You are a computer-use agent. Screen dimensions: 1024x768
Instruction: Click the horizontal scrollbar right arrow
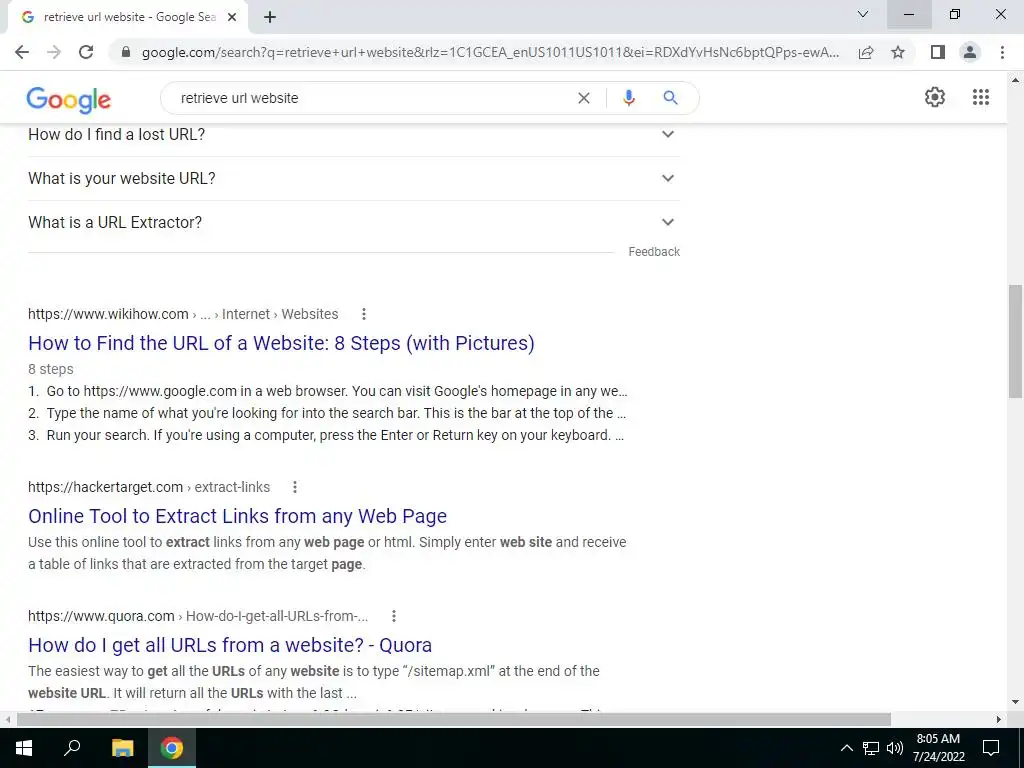(999, 719)
